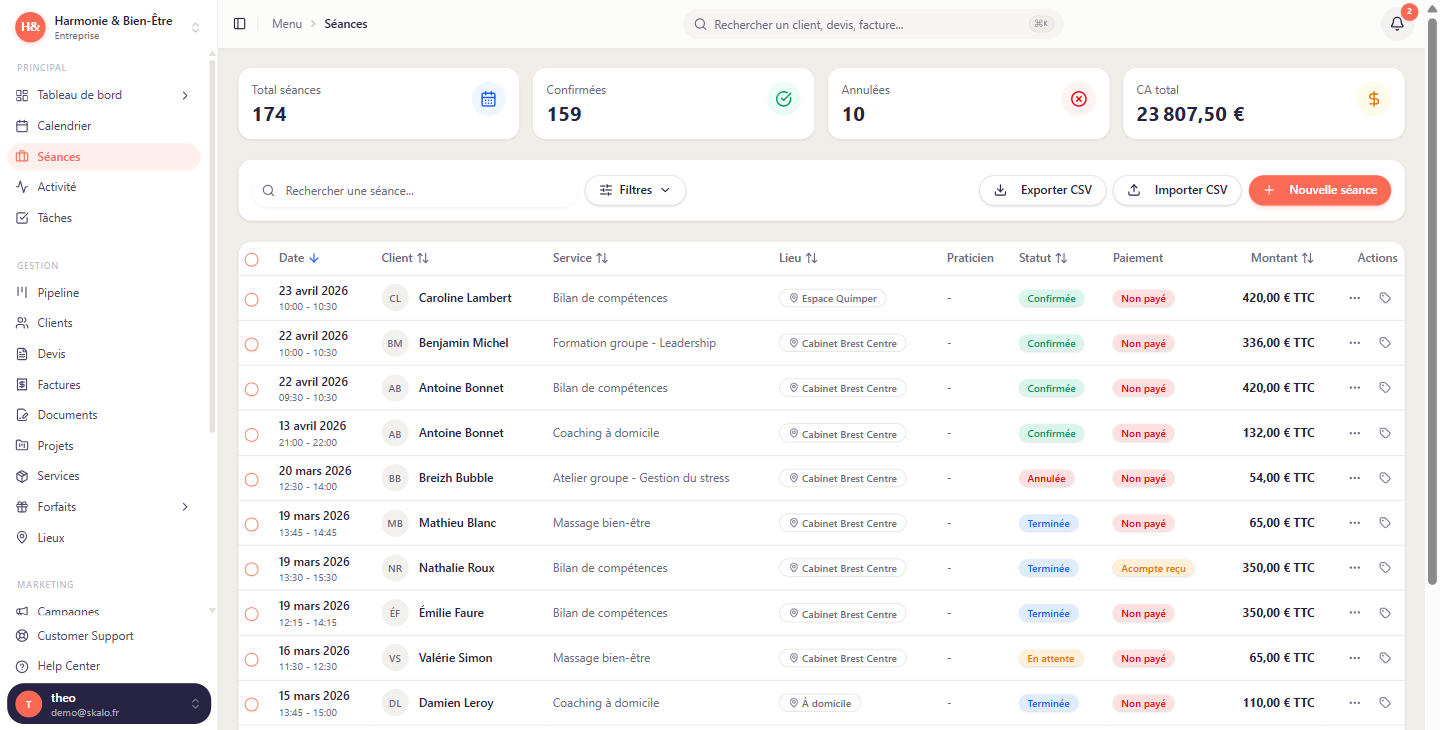The width and height of the screenshot is (1440, 730).
Task: Go to Factures in the sidebar
Action: (59, 385)
